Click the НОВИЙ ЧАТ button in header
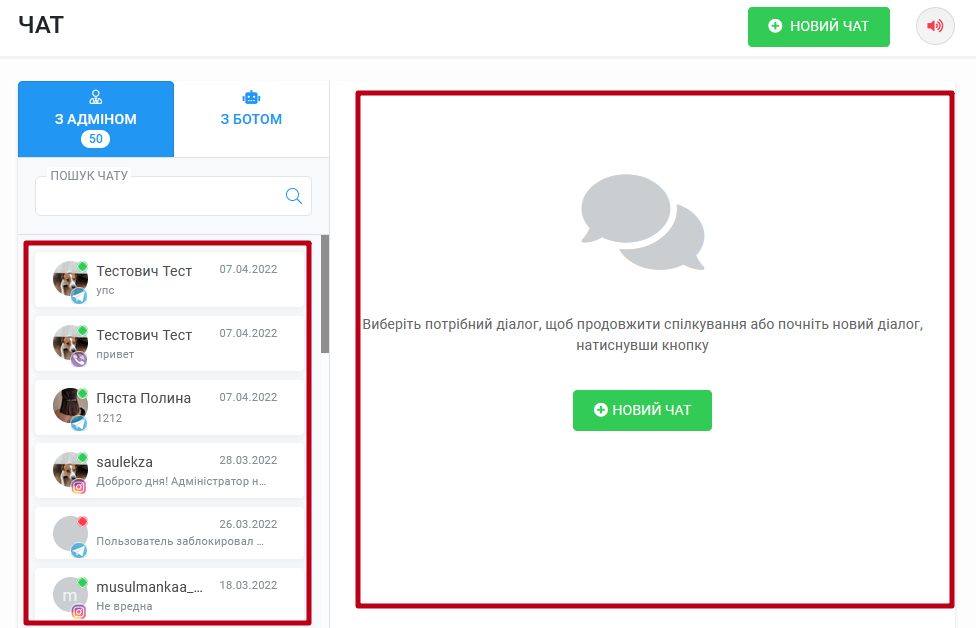Image resolution: width=976 pixels, height=628 pixels. (819, 27)
